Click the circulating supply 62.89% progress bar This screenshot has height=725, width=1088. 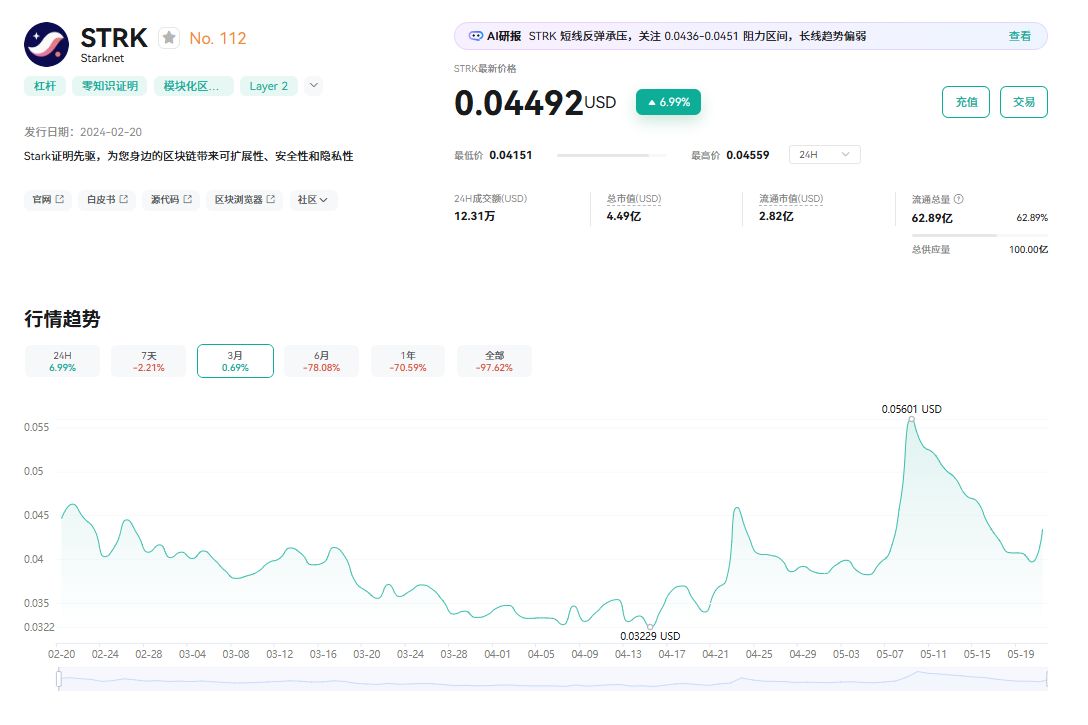pyautogui.click(x=980, y=235)
